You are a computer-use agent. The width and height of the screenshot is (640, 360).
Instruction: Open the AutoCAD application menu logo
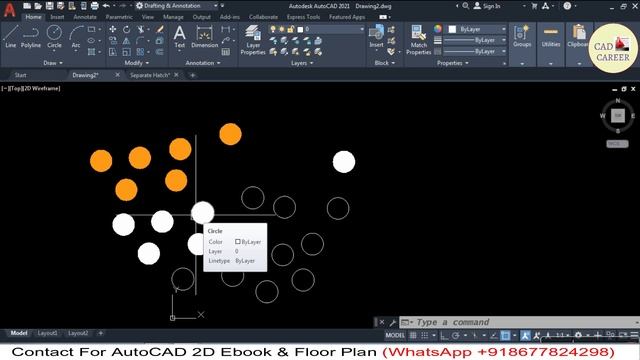click(x=9, y=10)
